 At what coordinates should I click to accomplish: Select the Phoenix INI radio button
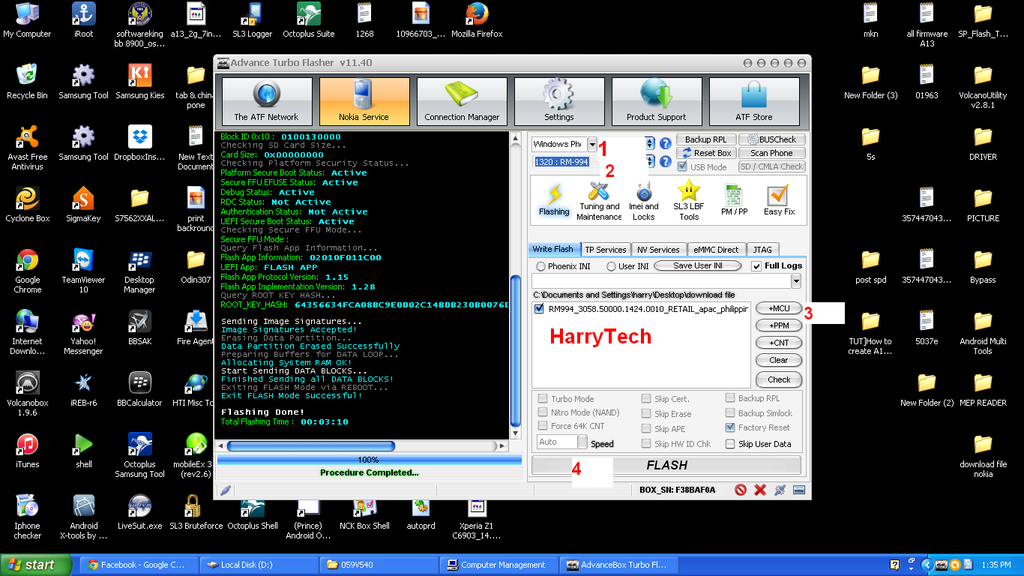coord(541,266)
